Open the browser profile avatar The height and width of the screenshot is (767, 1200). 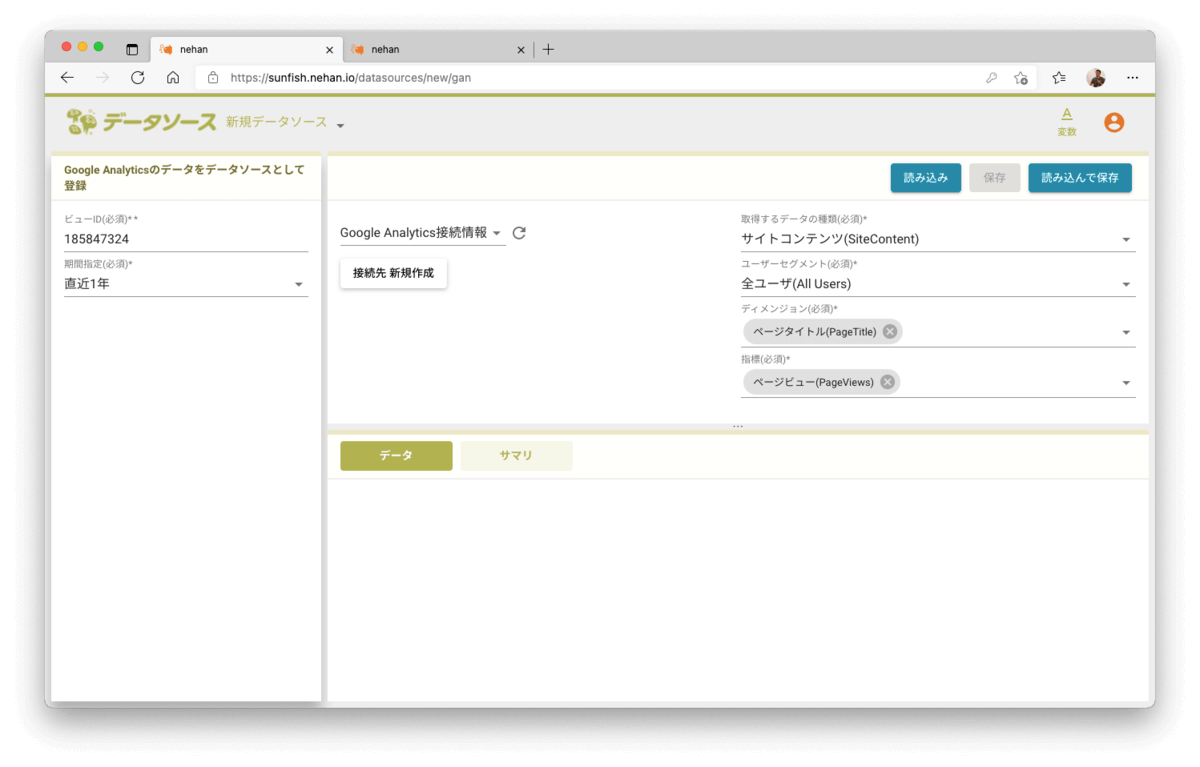coord(1096,77)
